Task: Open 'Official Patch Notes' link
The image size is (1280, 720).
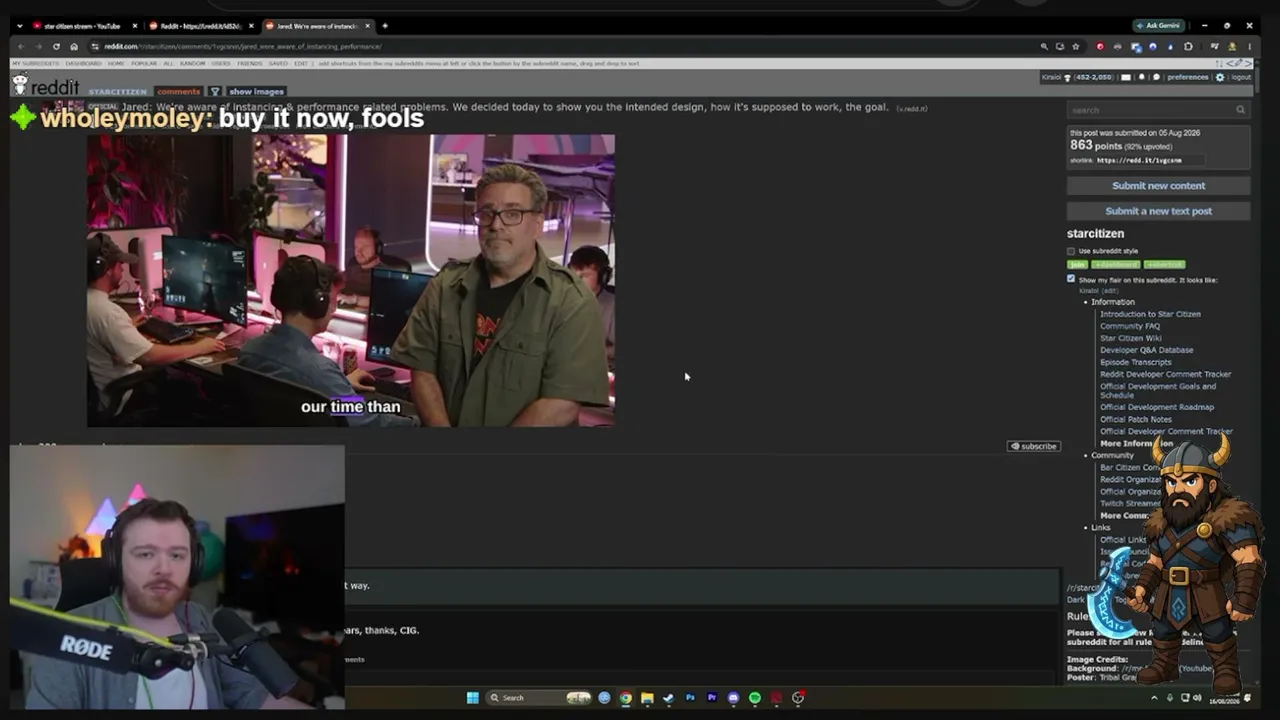Action: [x=1136, y=419]
